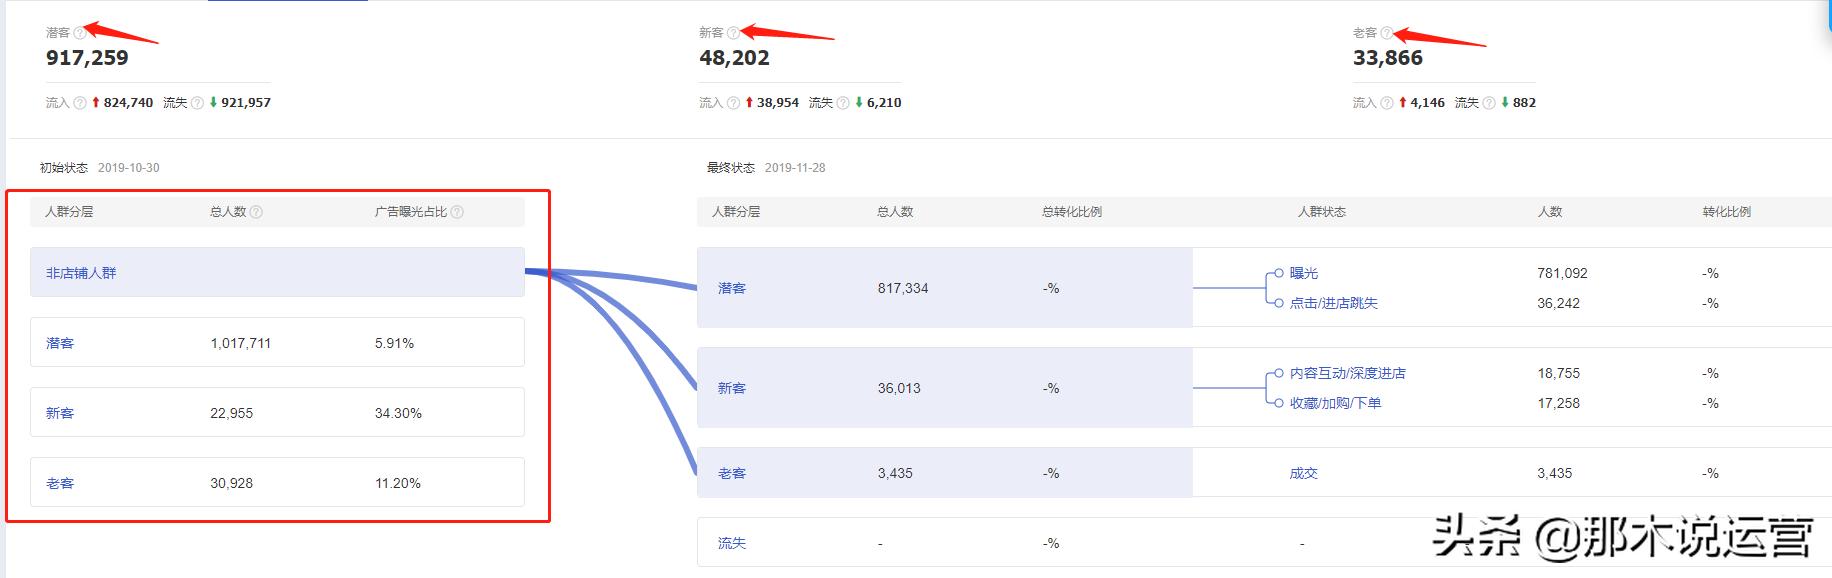Click inflow value 824,740

129,103
